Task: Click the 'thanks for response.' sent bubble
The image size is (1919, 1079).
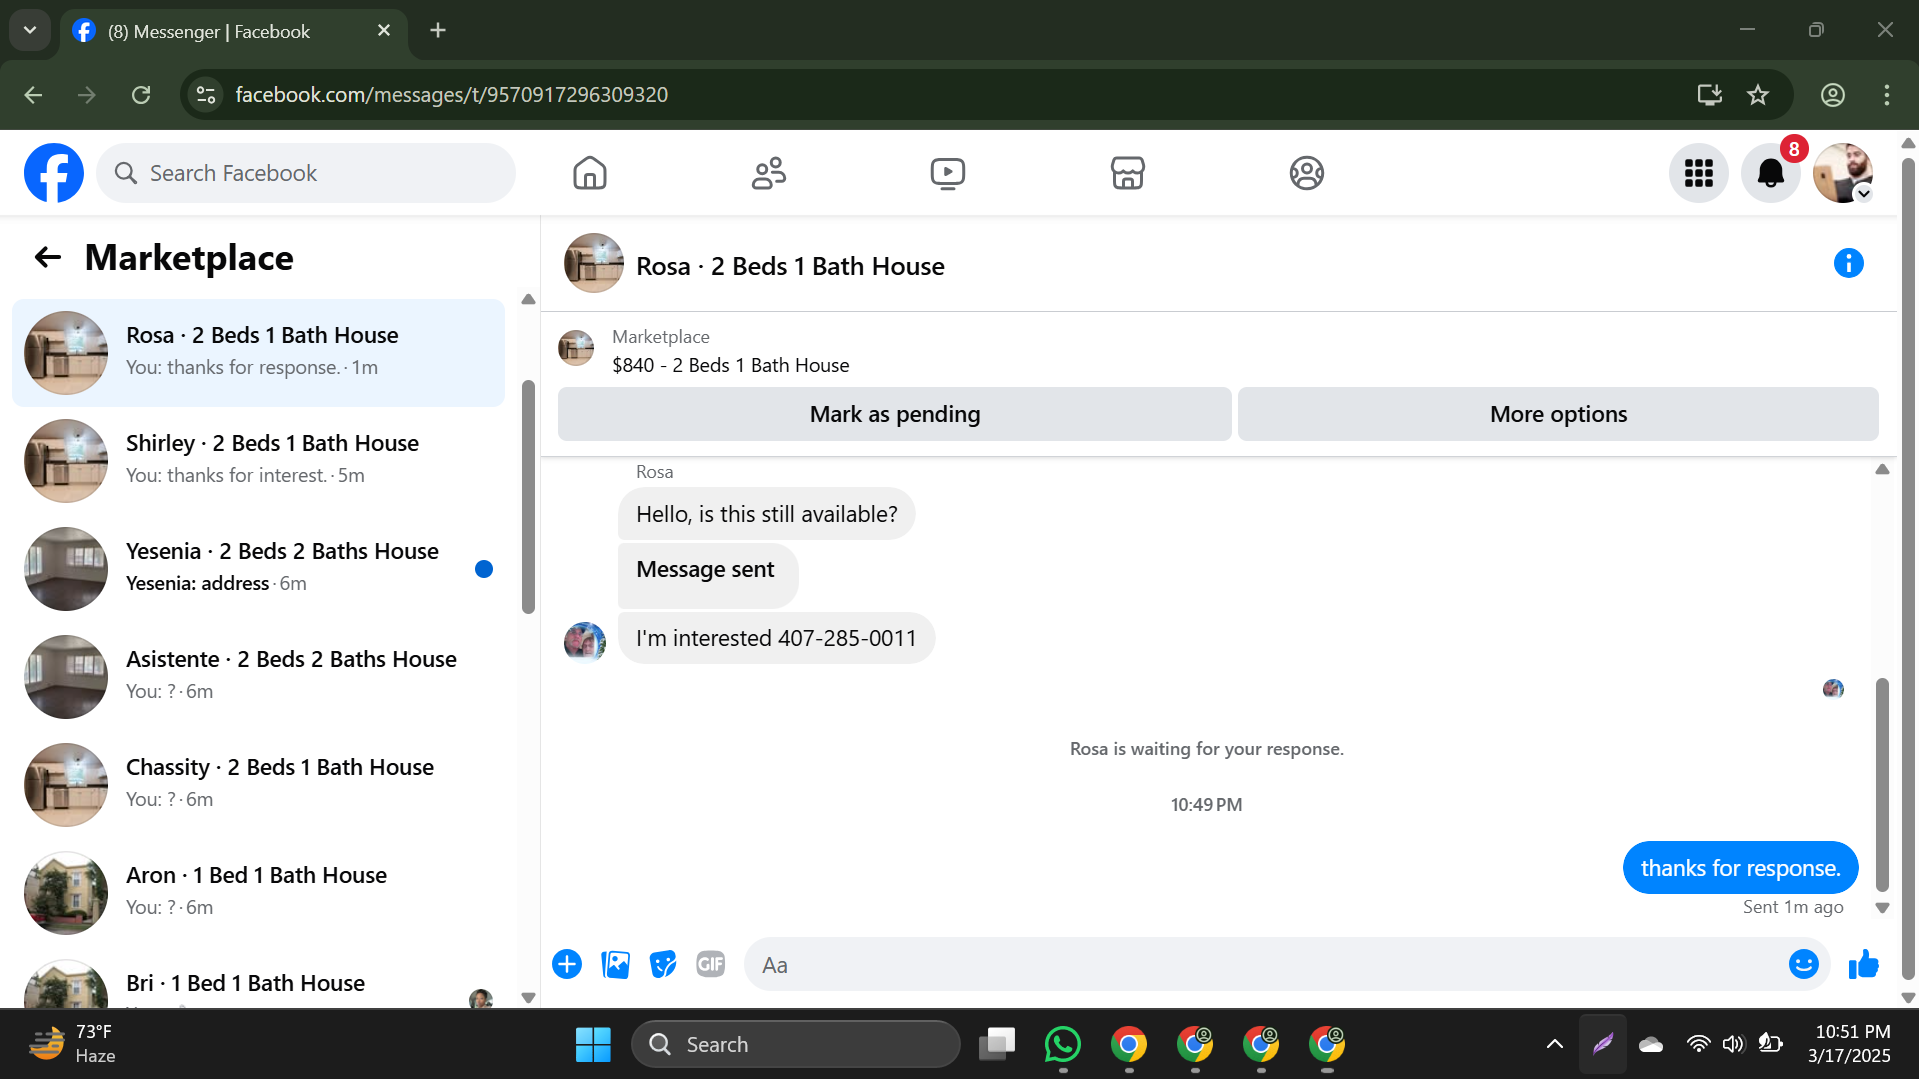Action: (1740, 868)
